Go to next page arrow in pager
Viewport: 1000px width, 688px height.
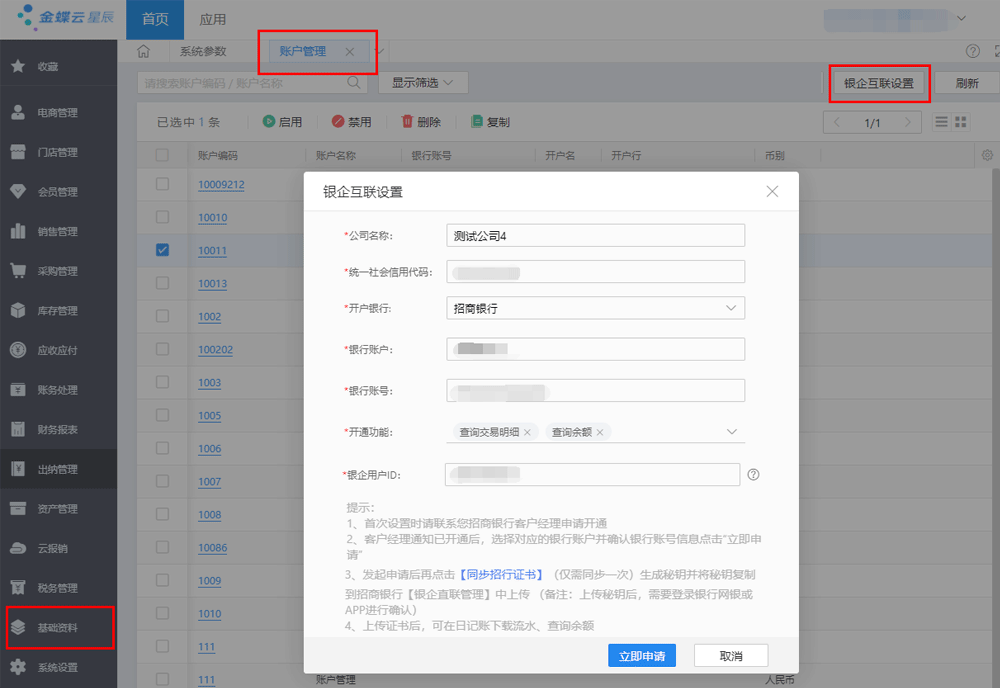(x=908, y=122)
